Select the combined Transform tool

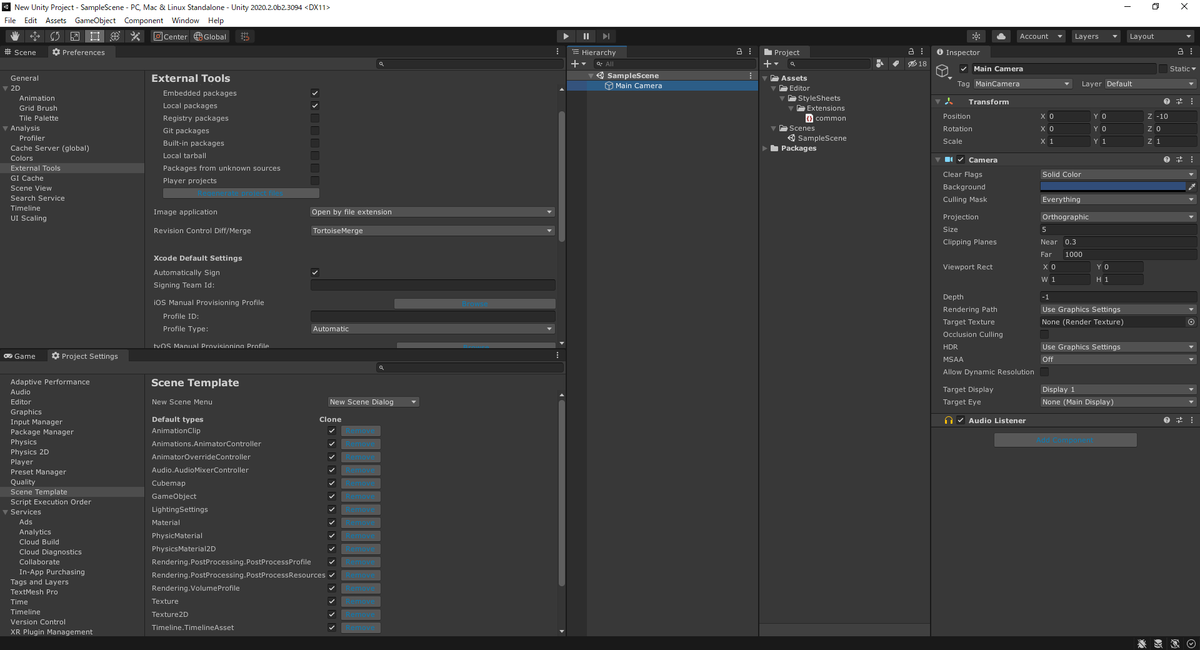115,36
